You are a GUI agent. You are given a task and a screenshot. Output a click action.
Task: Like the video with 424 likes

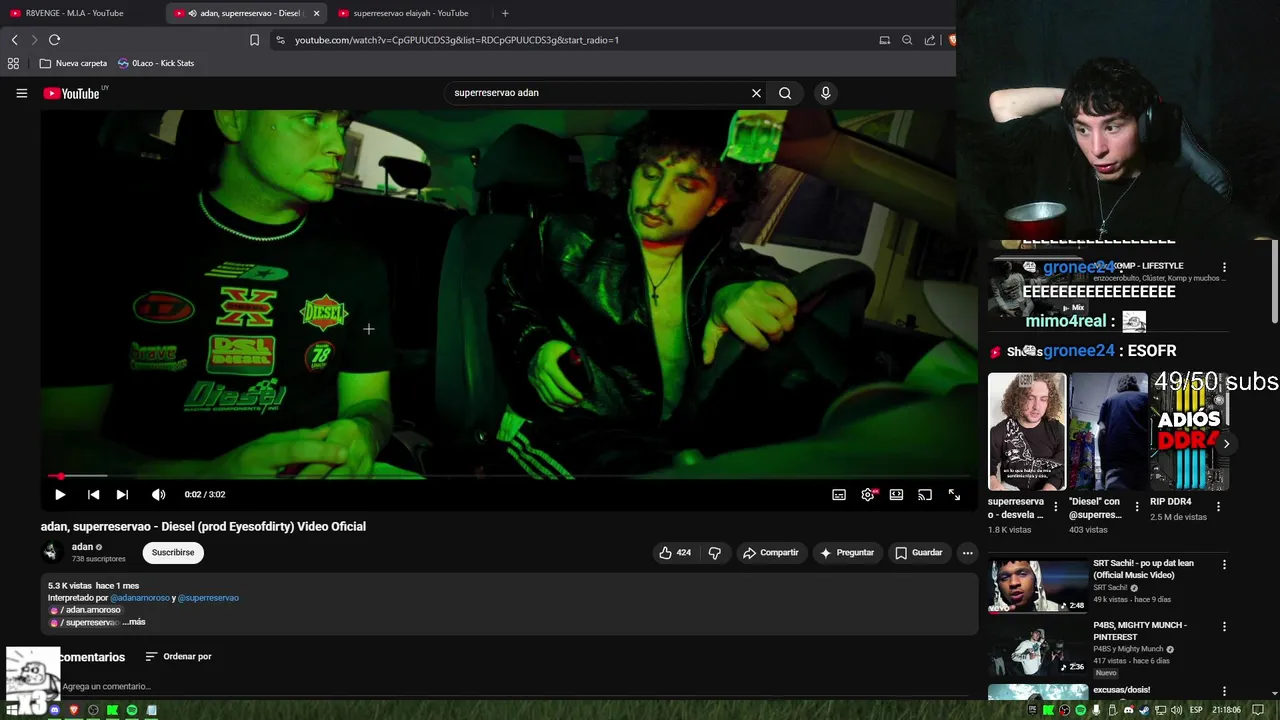coord(675,552)
